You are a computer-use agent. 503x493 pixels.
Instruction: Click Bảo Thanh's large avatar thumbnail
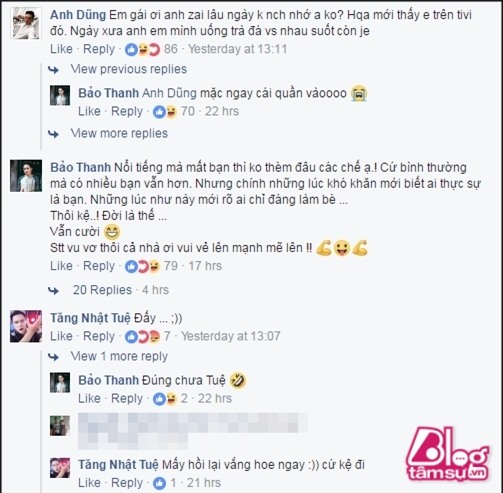26,176
